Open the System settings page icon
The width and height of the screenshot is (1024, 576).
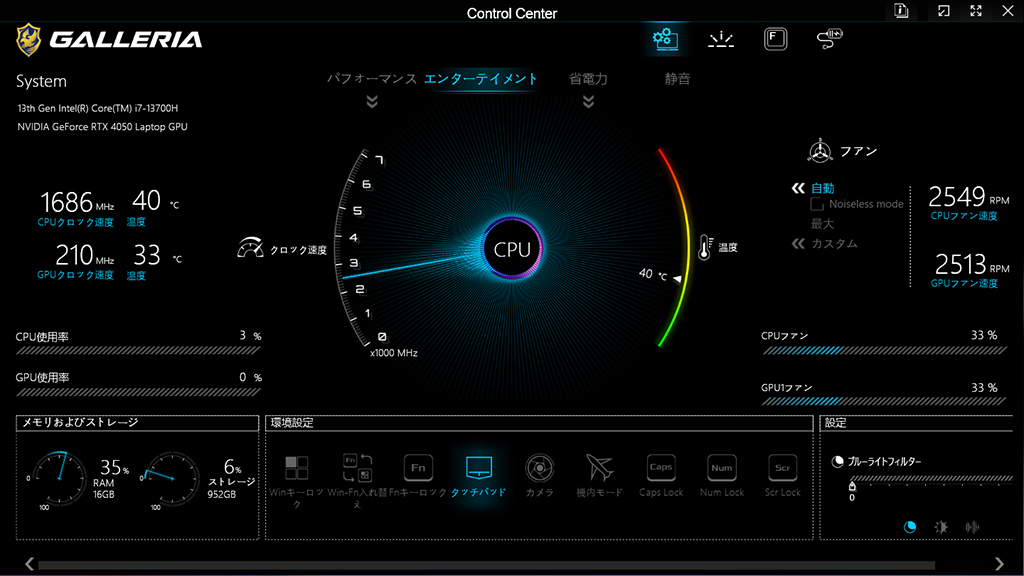point(665,39)
